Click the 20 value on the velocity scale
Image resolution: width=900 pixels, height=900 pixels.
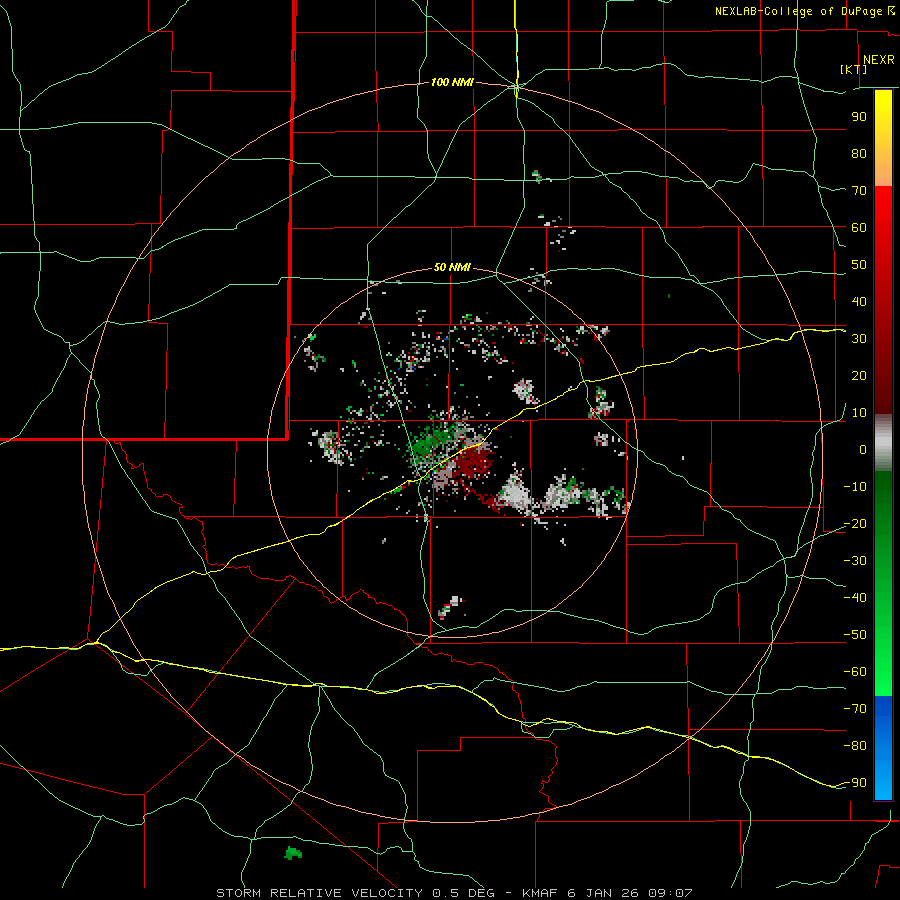(x=859, y=375)
